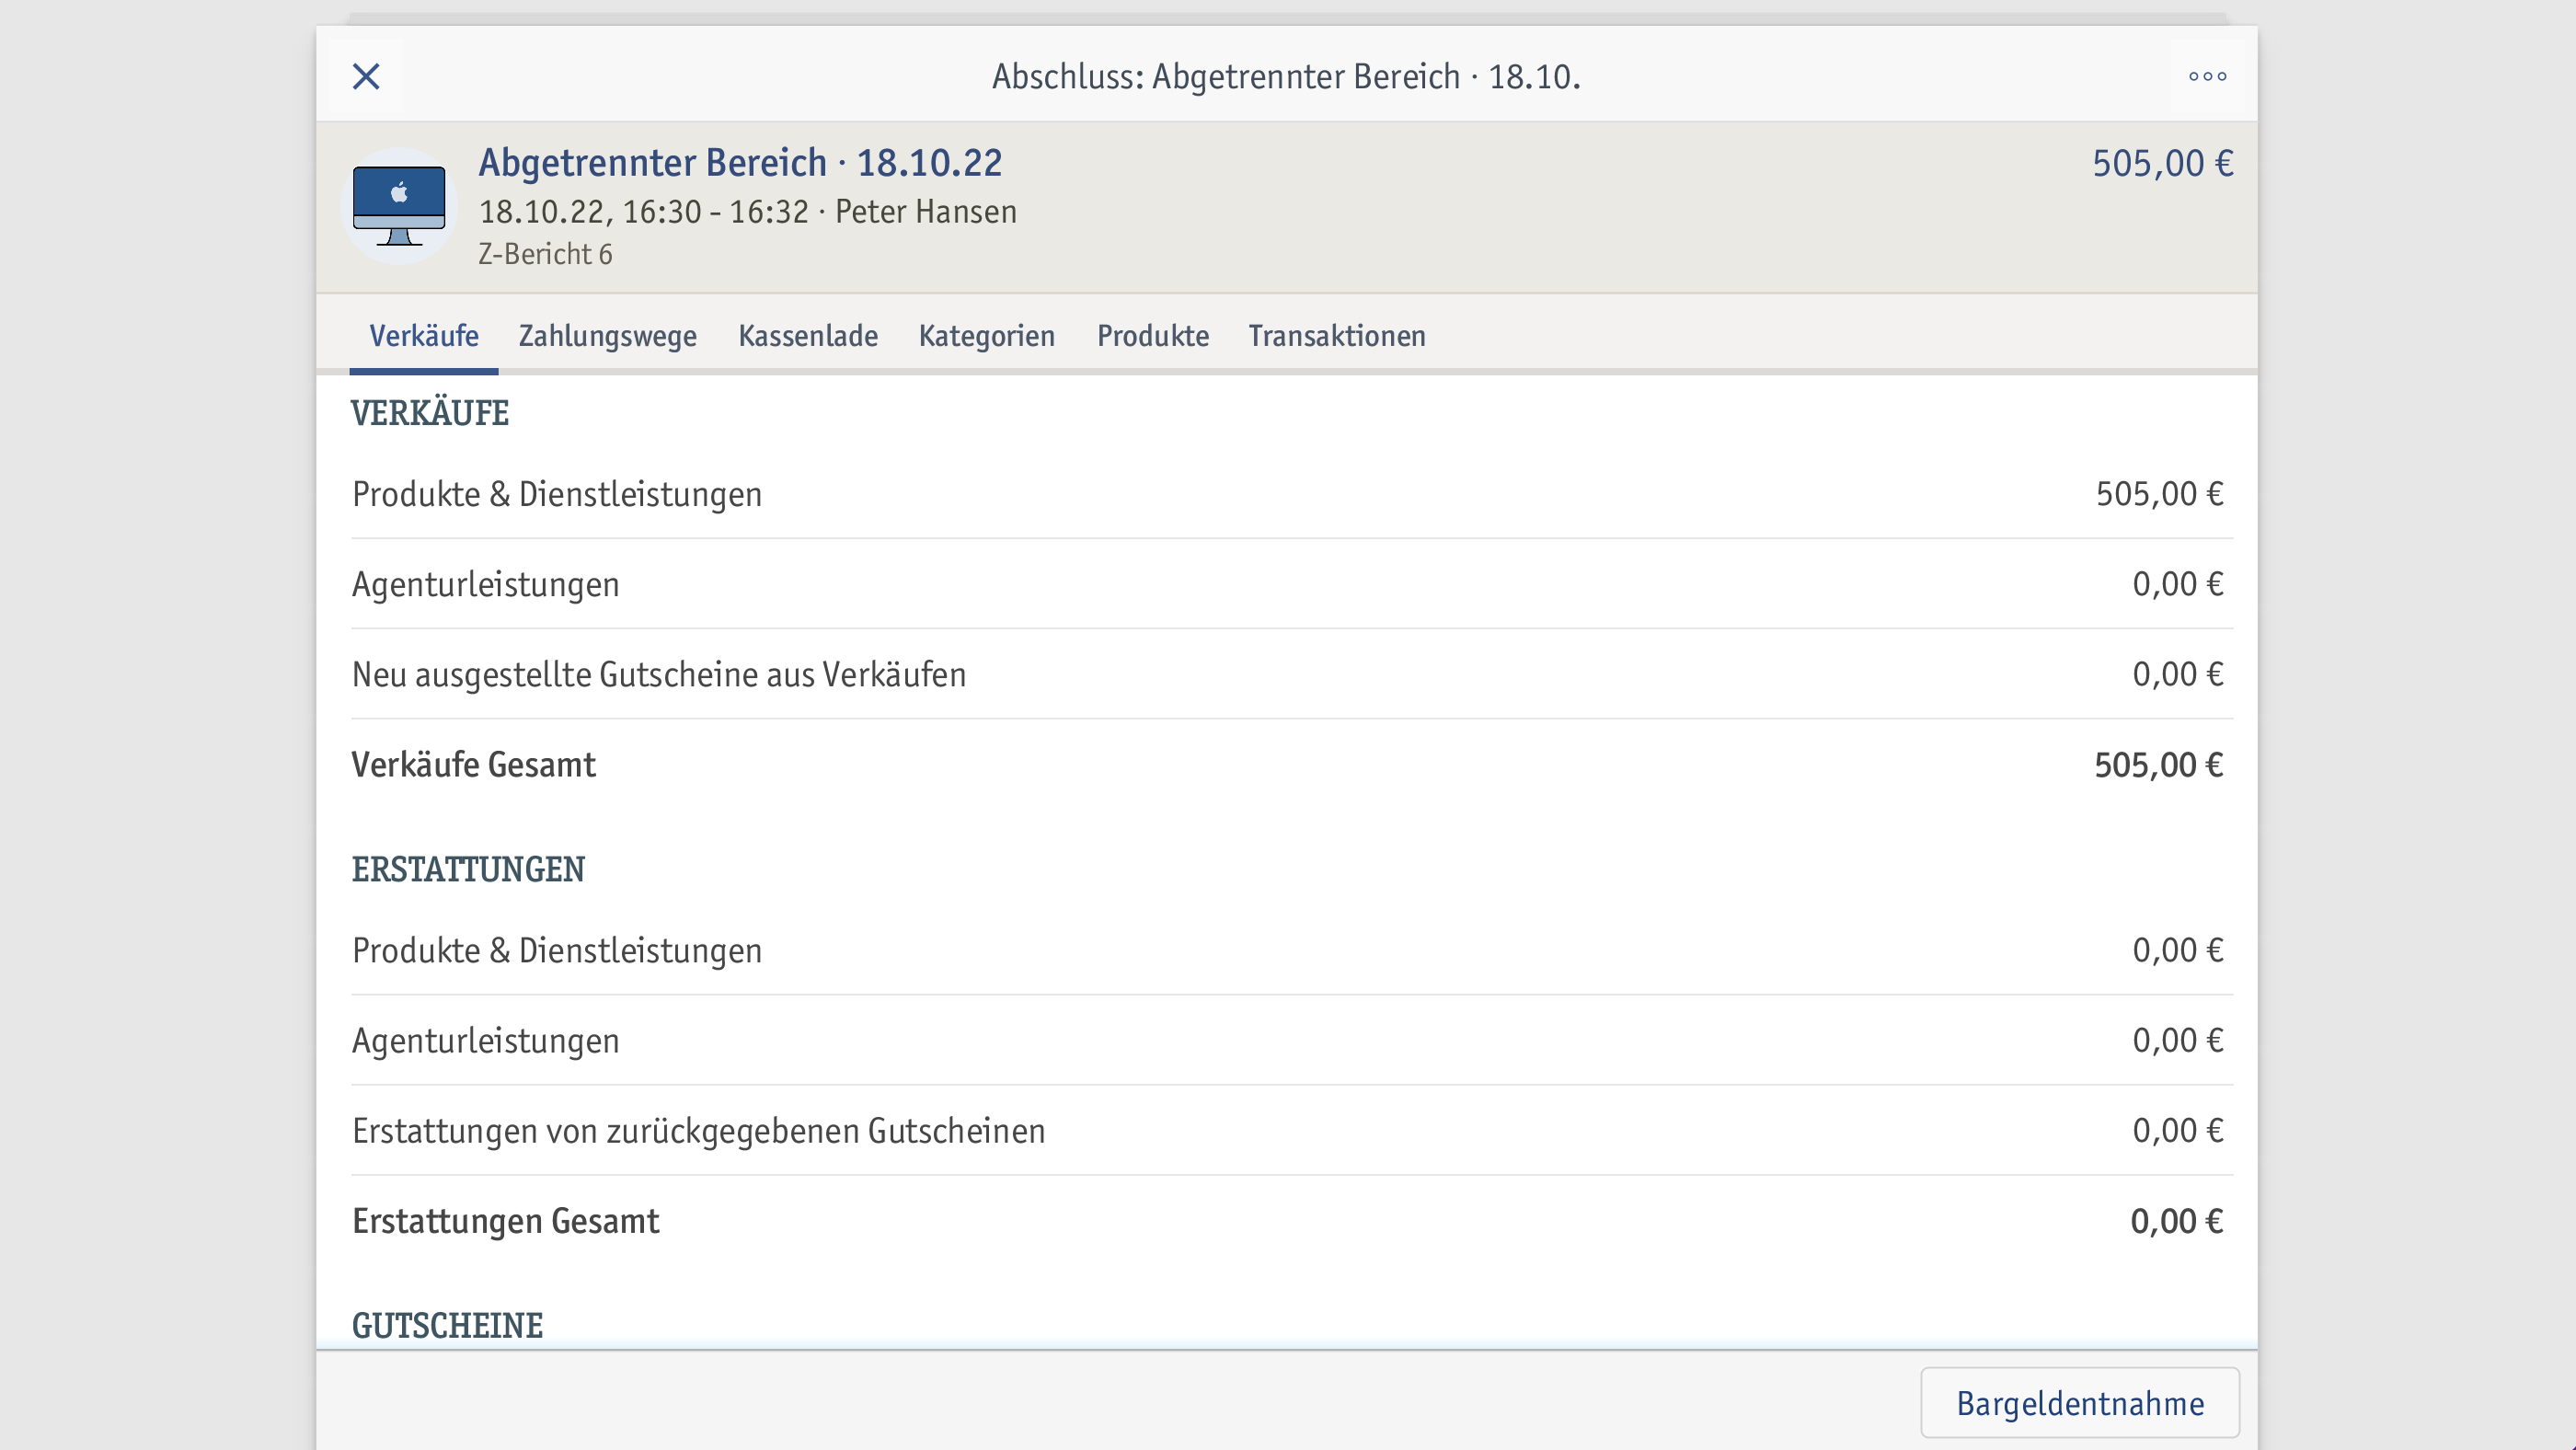The height and width of the screenshot is (1450, 2576).
Task: Show the Transaktionen tab
Action: point(1337,336)
